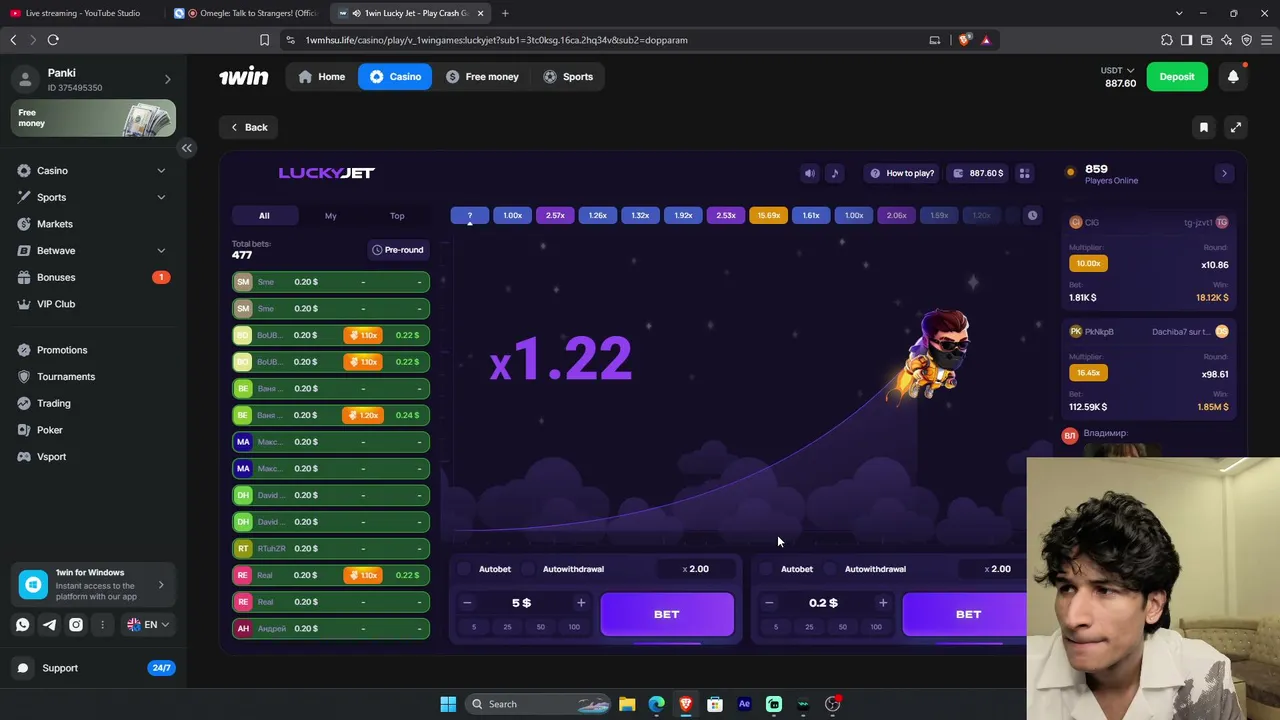Screen dimensions: 1280x720
Task: Switch to the My bets tab
Action: tap(331, 216)
